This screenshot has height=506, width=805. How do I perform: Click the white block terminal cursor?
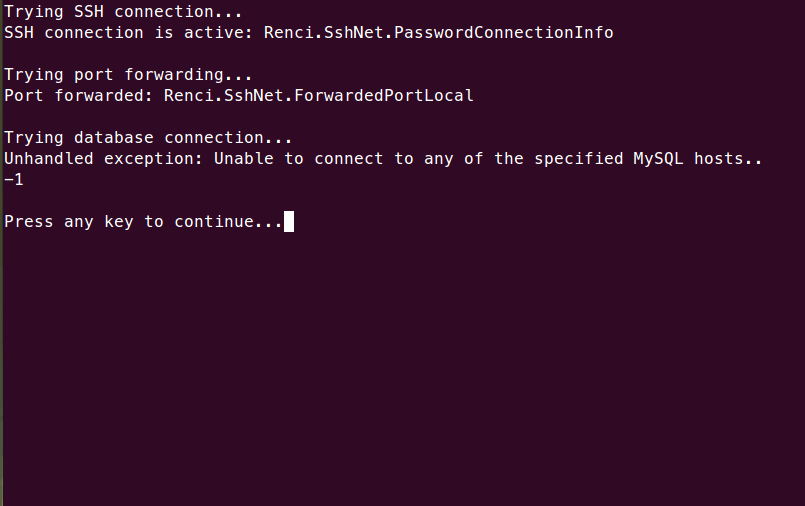tap(289, 221)
